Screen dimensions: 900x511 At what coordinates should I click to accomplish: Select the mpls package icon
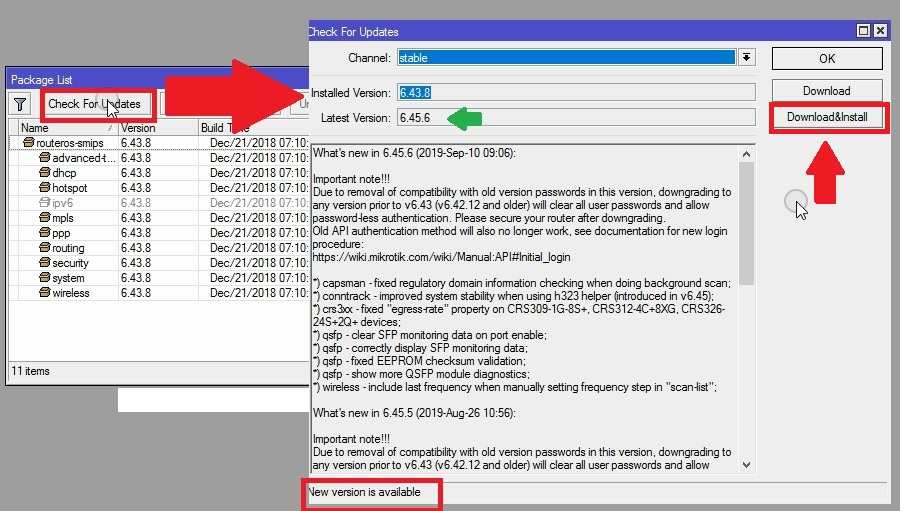coord(44,218)
